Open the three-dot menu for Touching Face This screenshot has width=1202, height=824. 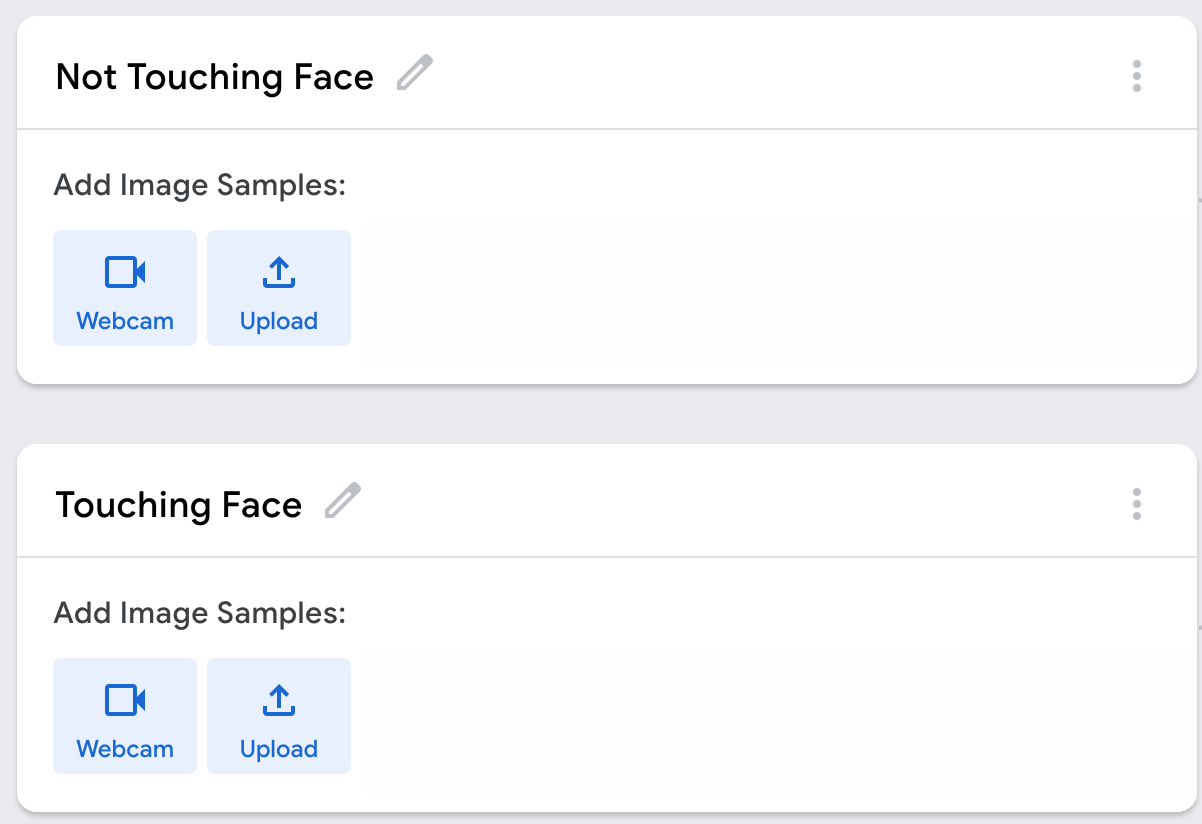1136,504
